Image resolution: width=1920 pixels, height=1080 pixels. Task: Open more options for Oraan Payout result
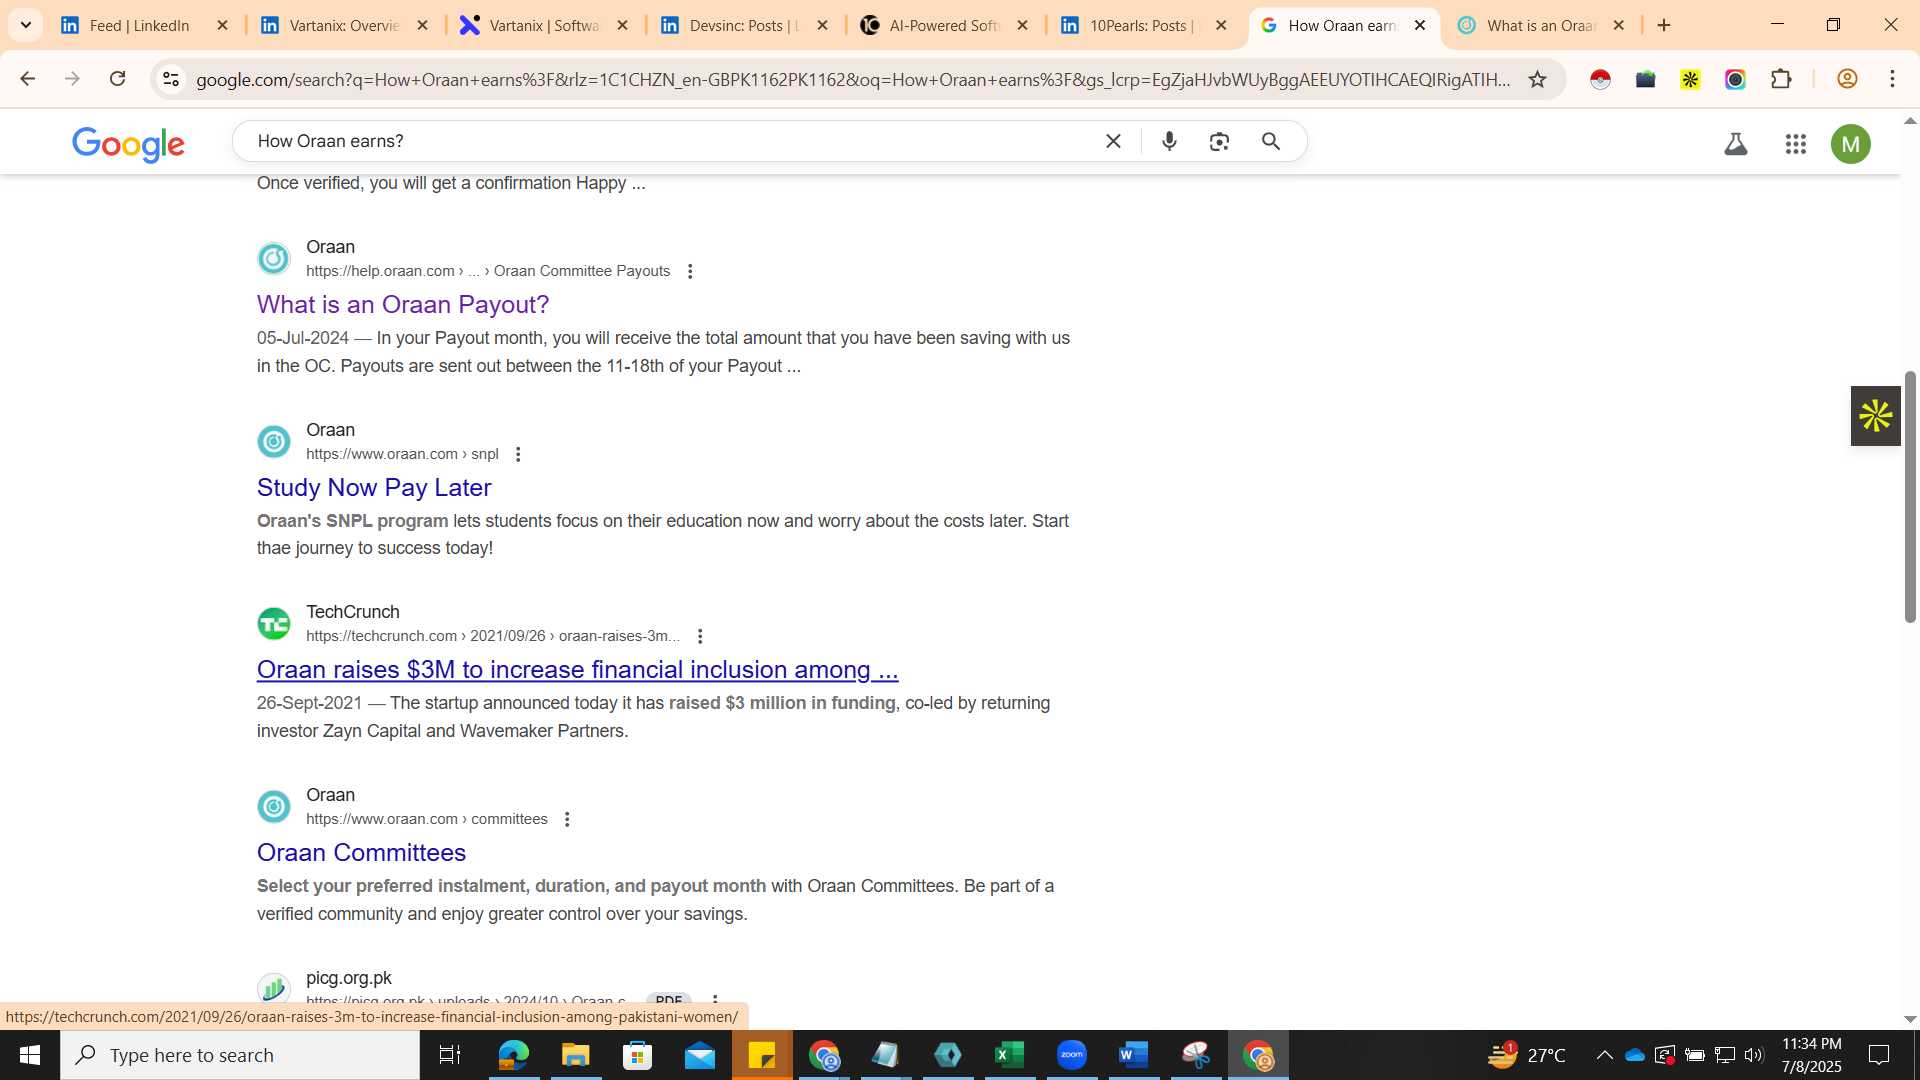[690, 271]
